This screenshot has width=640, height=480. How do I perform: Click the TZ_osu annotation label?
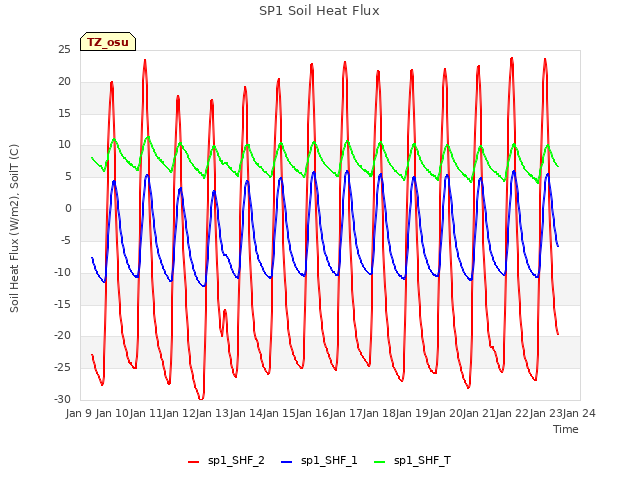[108, 42]
